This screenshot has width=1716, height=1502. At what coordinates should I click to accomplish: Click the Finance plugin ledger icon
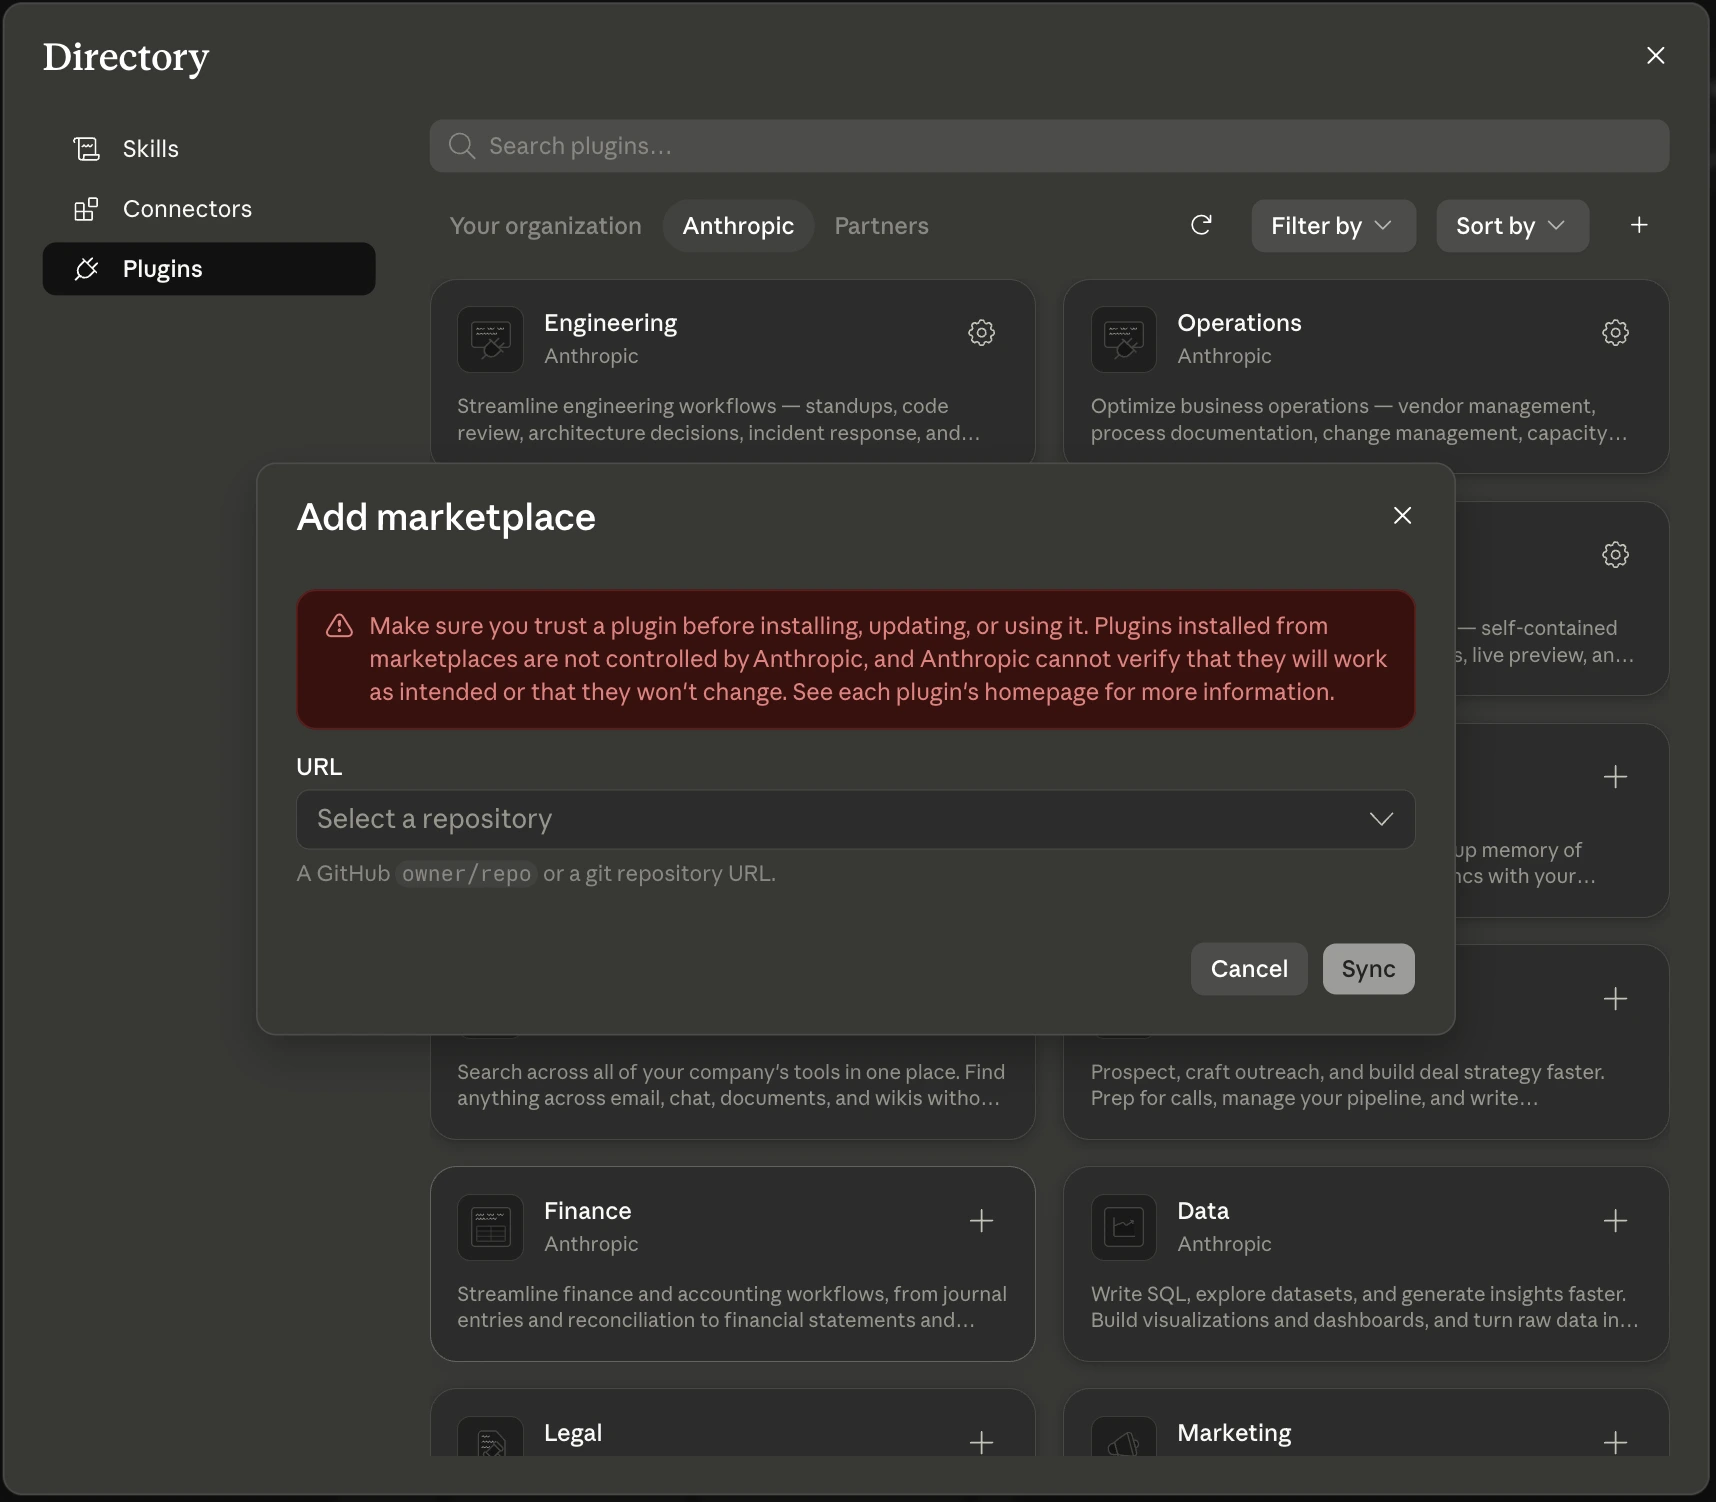(x=491, y=1228)
